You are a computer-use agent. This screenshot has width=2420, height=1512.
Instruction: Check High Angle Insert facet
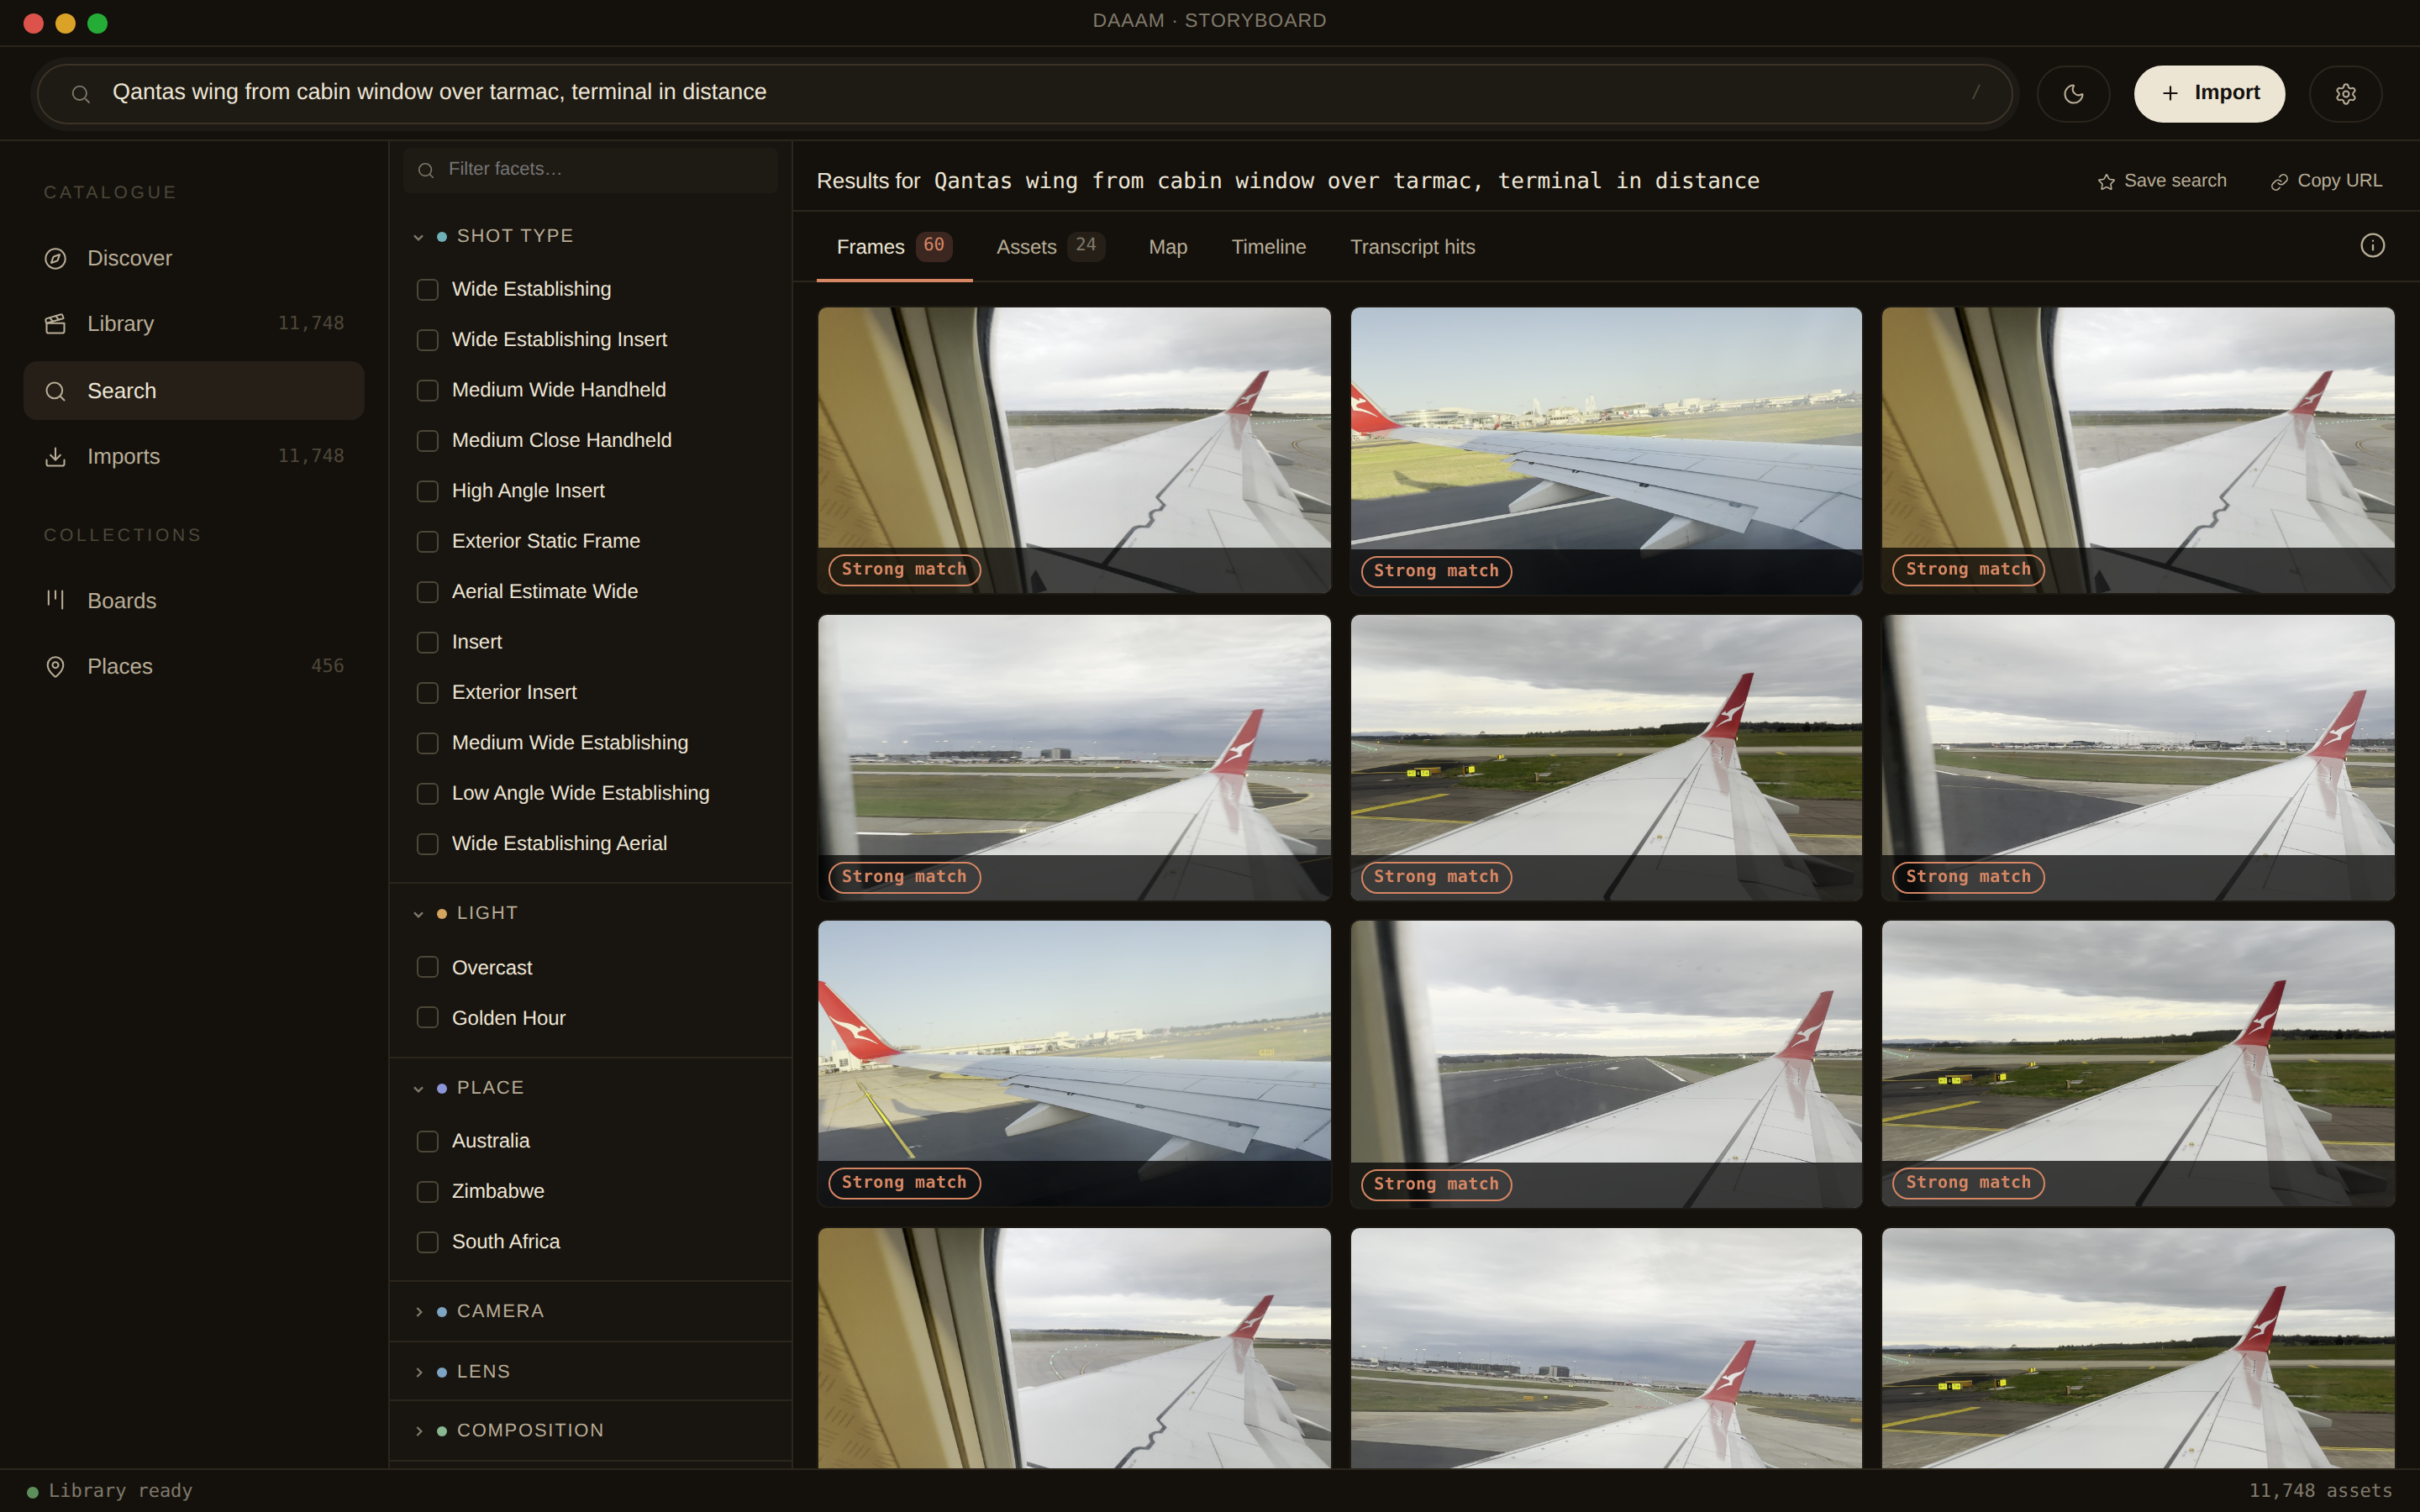point(427,491)
